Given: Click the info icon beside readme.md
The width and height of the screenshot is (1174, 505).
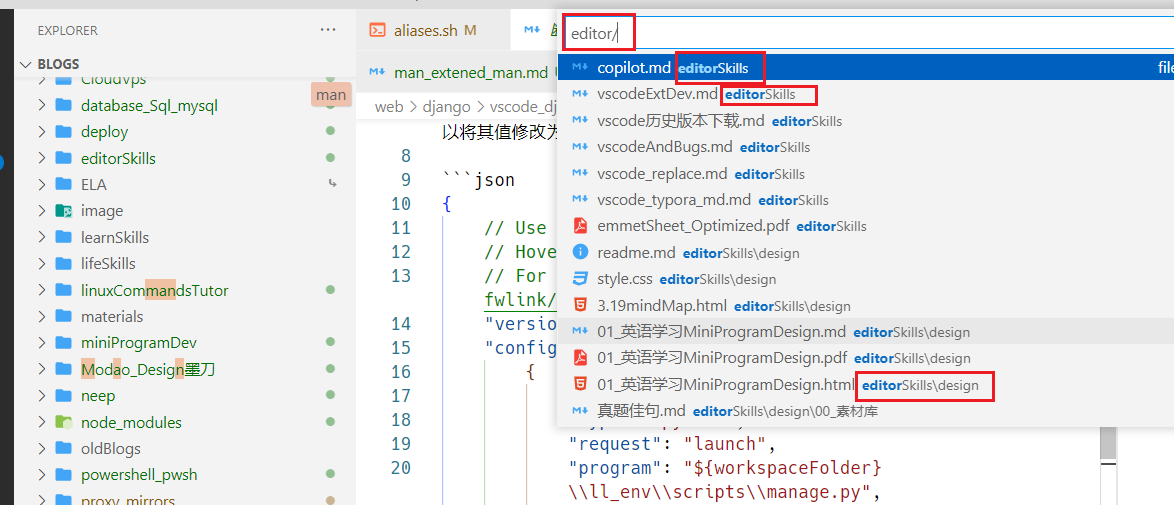Looking at the screenshot, I should click(580, 252).
